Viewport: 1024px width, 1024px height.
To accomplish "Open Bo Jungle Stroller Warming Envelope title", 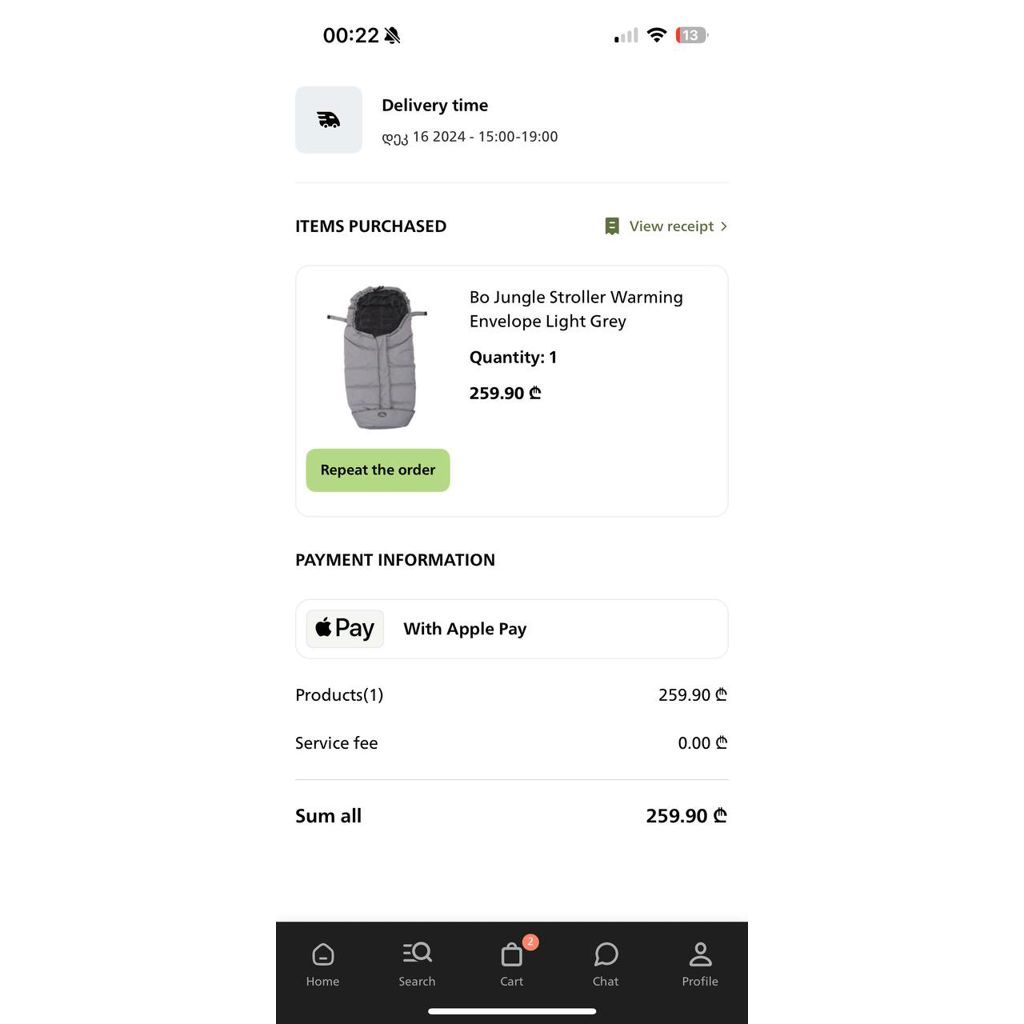I will 576,309.
